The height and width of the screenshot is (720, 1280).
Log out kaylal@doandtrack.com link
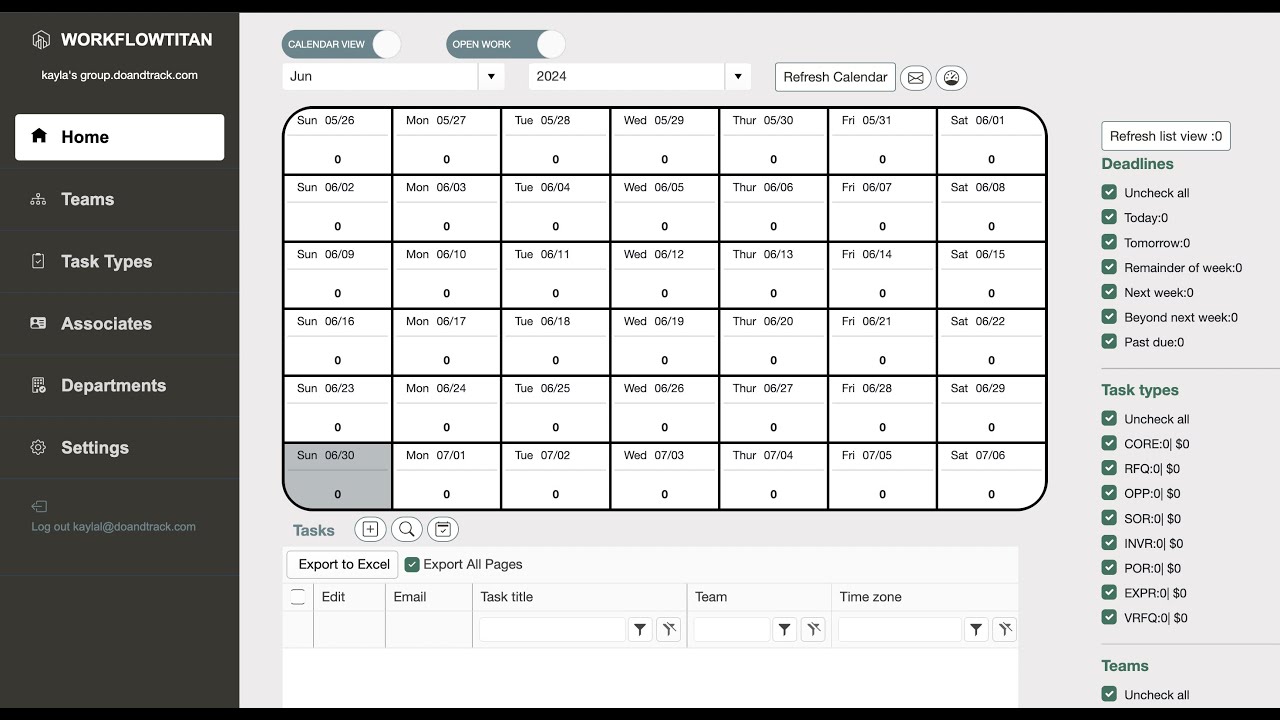(x=113, y=527)
